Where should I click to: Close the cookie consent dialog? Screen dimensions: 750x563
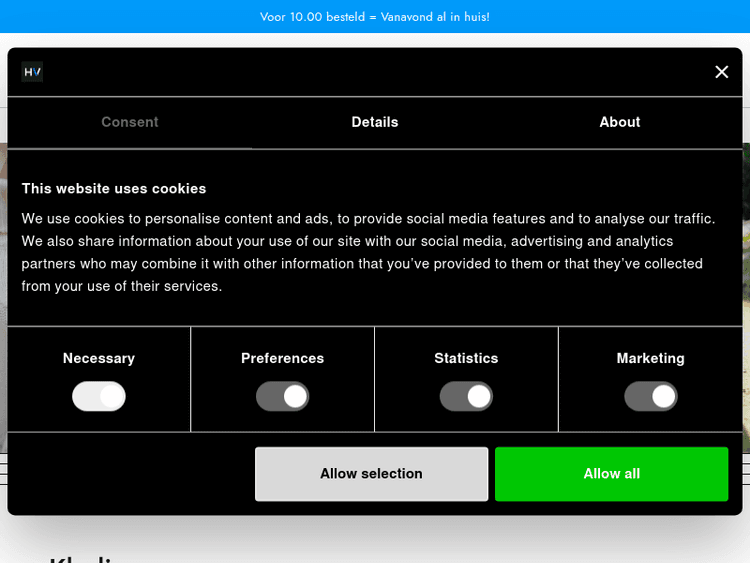[x=721, y=72]
